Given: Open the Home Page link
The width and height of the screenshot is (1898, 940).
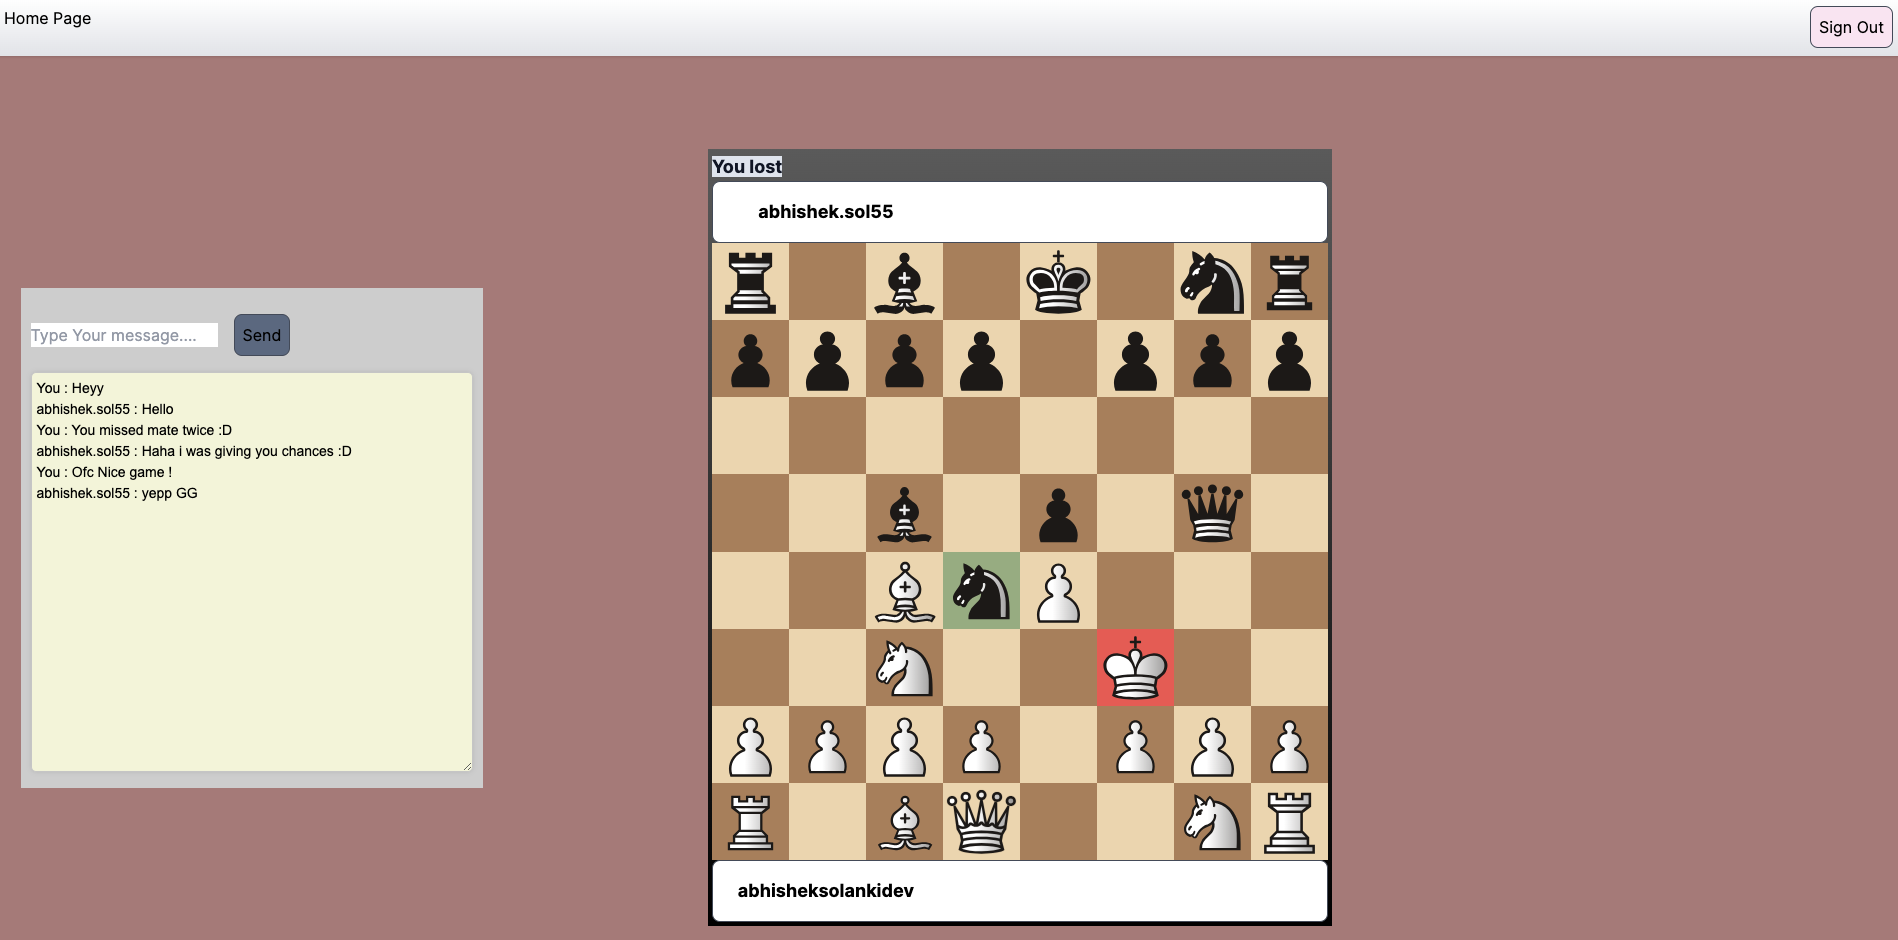Looking at the screenshot, I should pos(47,18).
